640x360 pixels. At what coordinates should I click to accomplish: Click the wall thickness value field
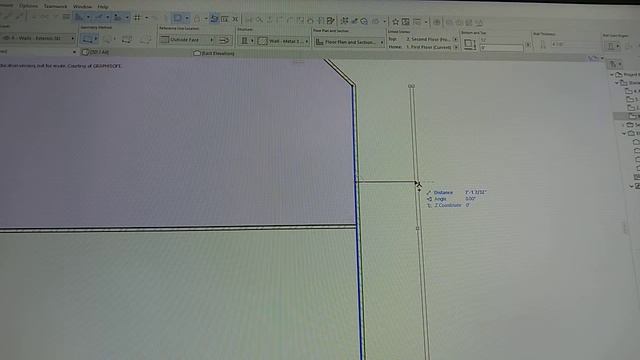(x=575, y=44)
